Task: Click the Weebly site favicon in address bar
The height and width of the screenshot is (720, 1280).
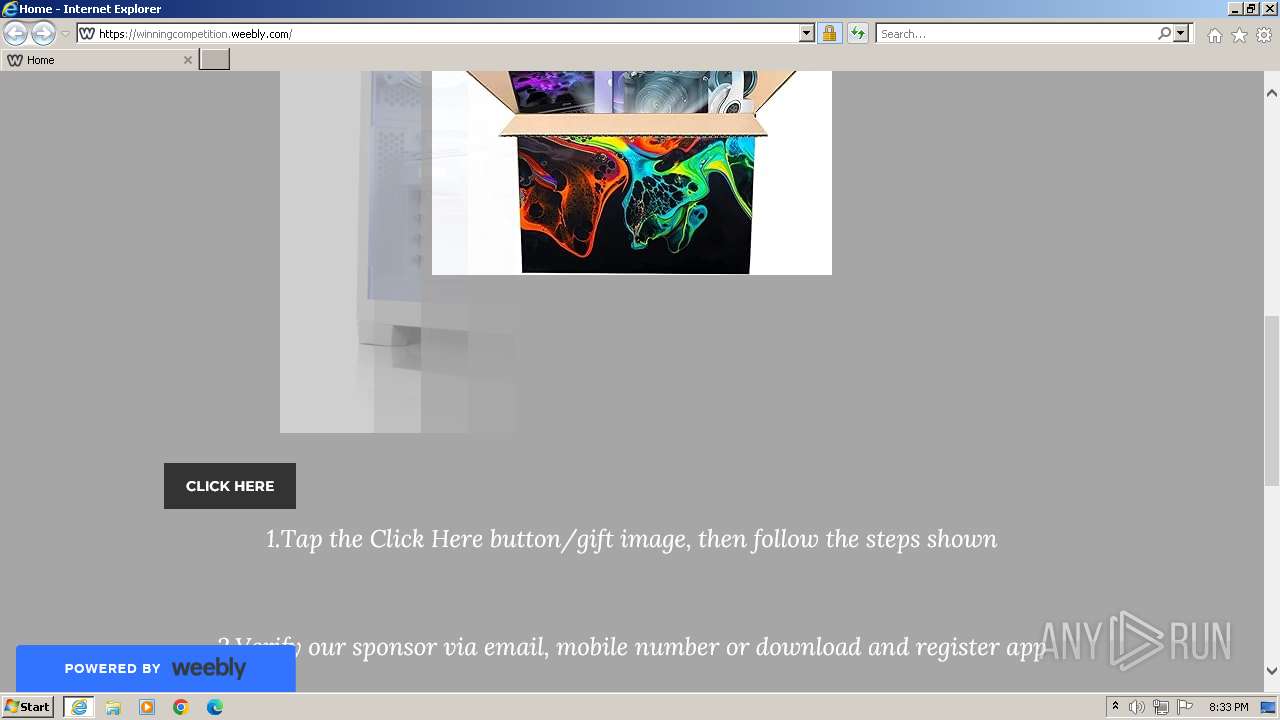Action: [87, 33]
